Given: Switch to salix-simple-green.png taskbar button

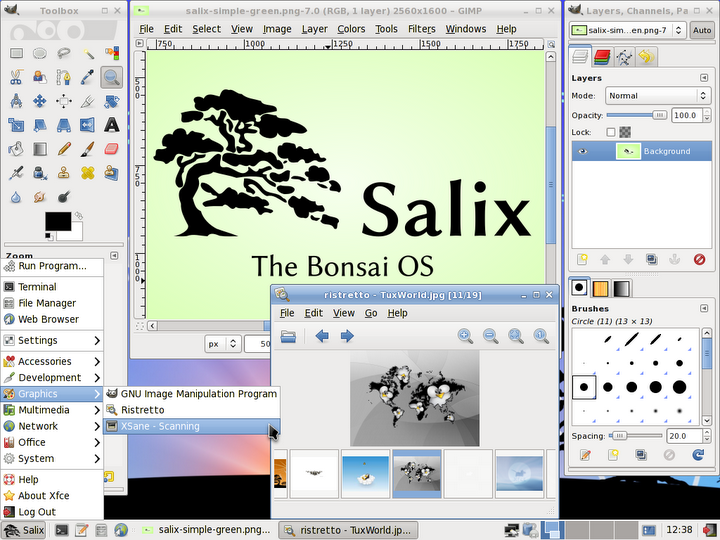Looking at the screenshot, I should point(206,530).
